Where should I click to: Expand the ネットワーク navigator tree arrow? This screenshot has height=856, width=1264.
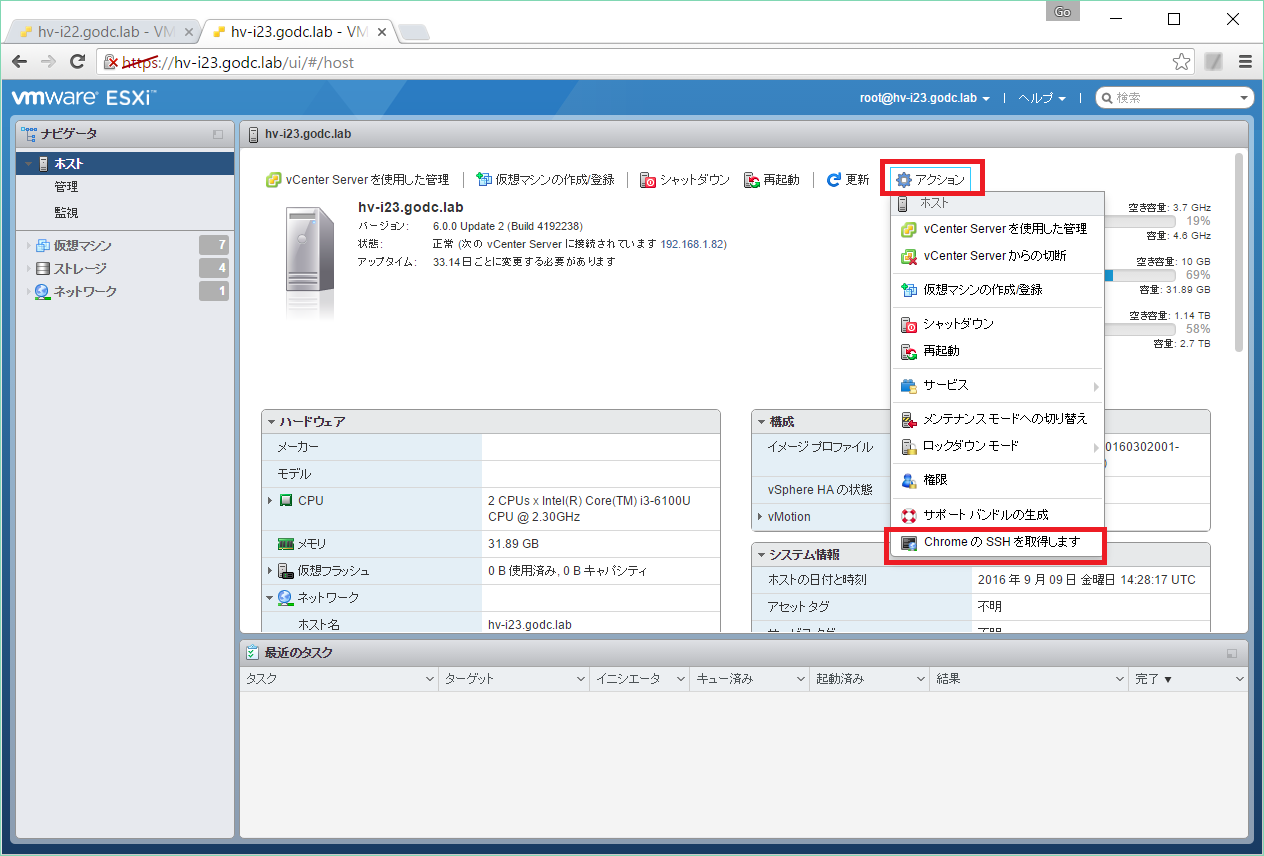(28, 291)
